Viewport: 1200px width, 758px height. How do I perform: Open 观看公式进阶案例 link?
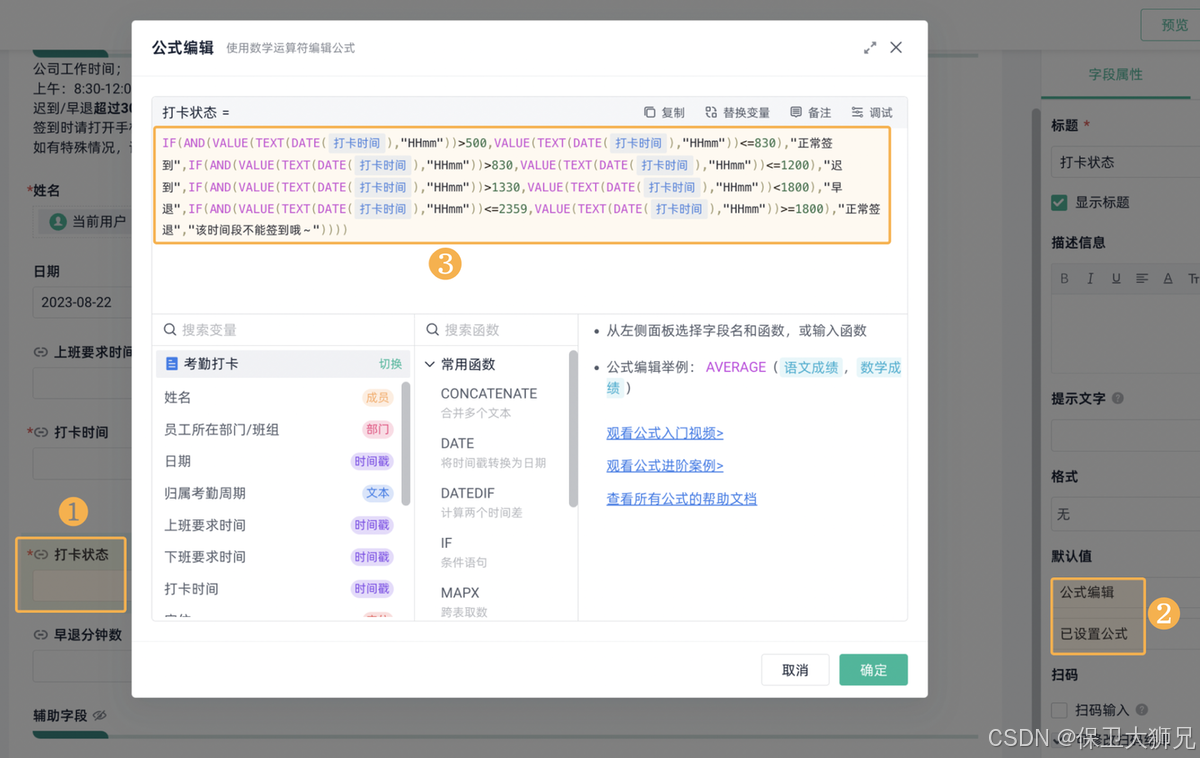click(x=665, y=465)
